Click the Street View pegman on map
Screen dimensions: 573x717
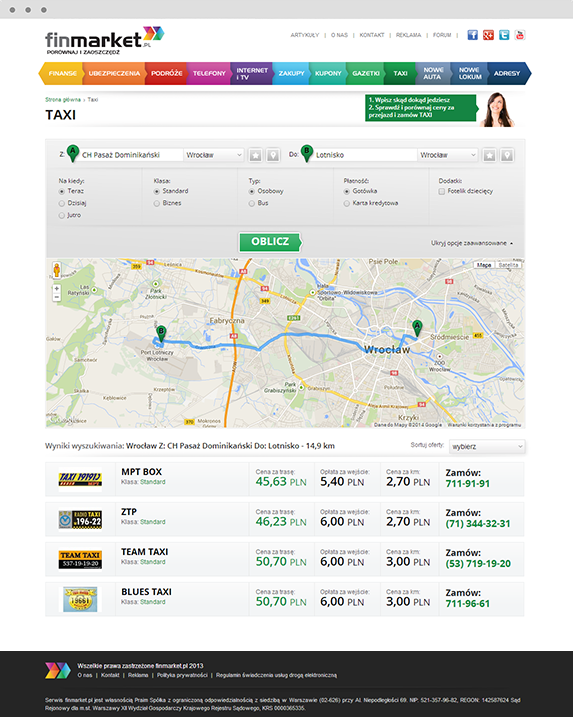pos(57,270)
